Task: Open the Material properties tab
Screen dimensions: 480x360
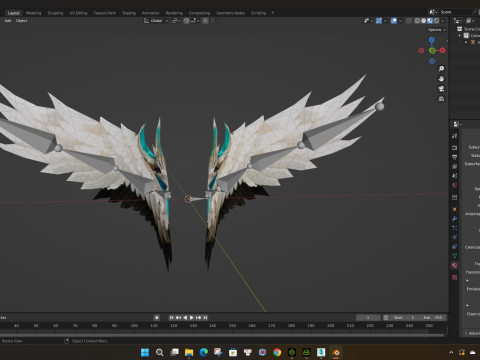Action: pos(455,265)
